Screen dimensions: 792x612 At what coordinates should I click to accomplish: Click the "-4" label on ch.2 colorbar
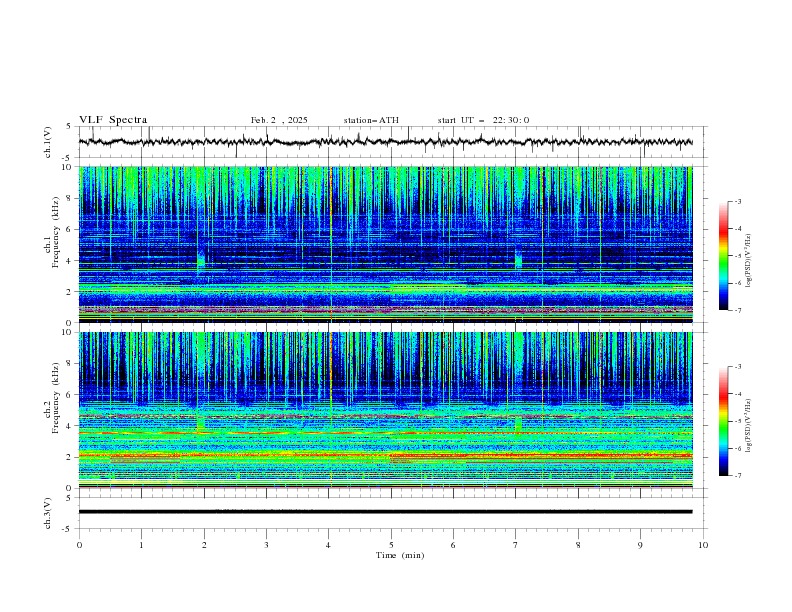coord(737,394)
